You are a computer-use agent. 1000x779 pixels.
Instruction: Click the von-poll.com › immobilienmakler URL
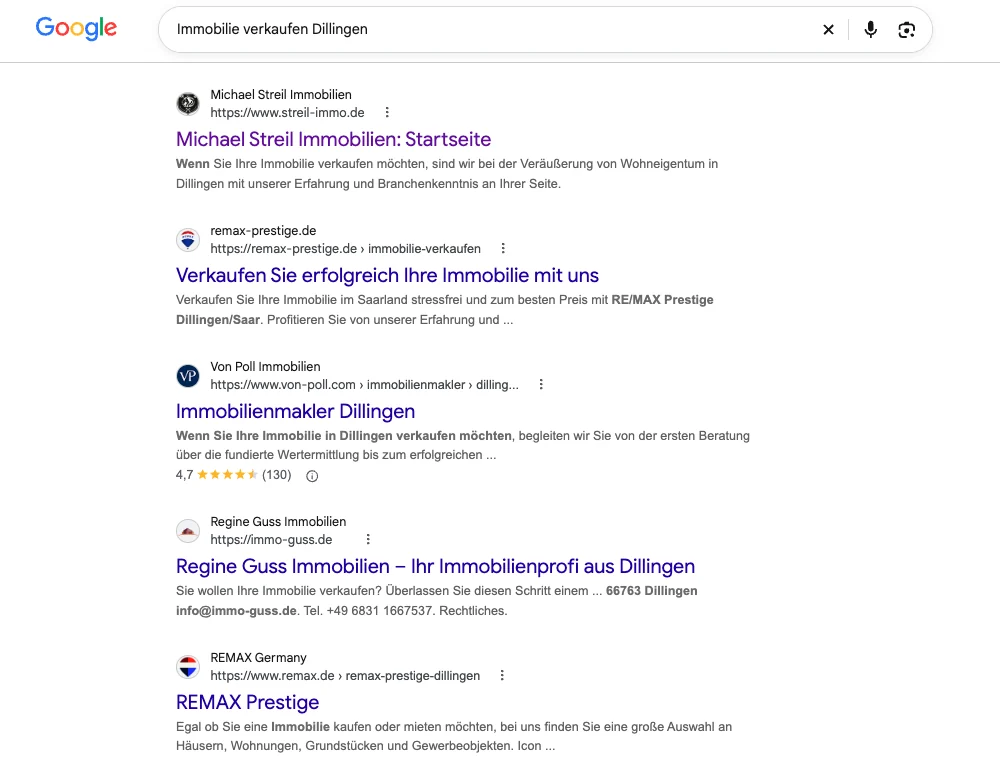coord(365,385)
